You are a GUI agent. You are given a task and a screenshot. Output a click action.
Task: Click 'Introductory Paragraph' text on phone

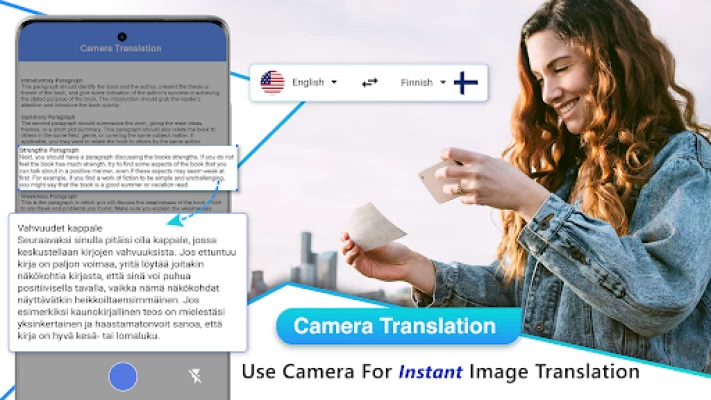[x=52, y=80]
